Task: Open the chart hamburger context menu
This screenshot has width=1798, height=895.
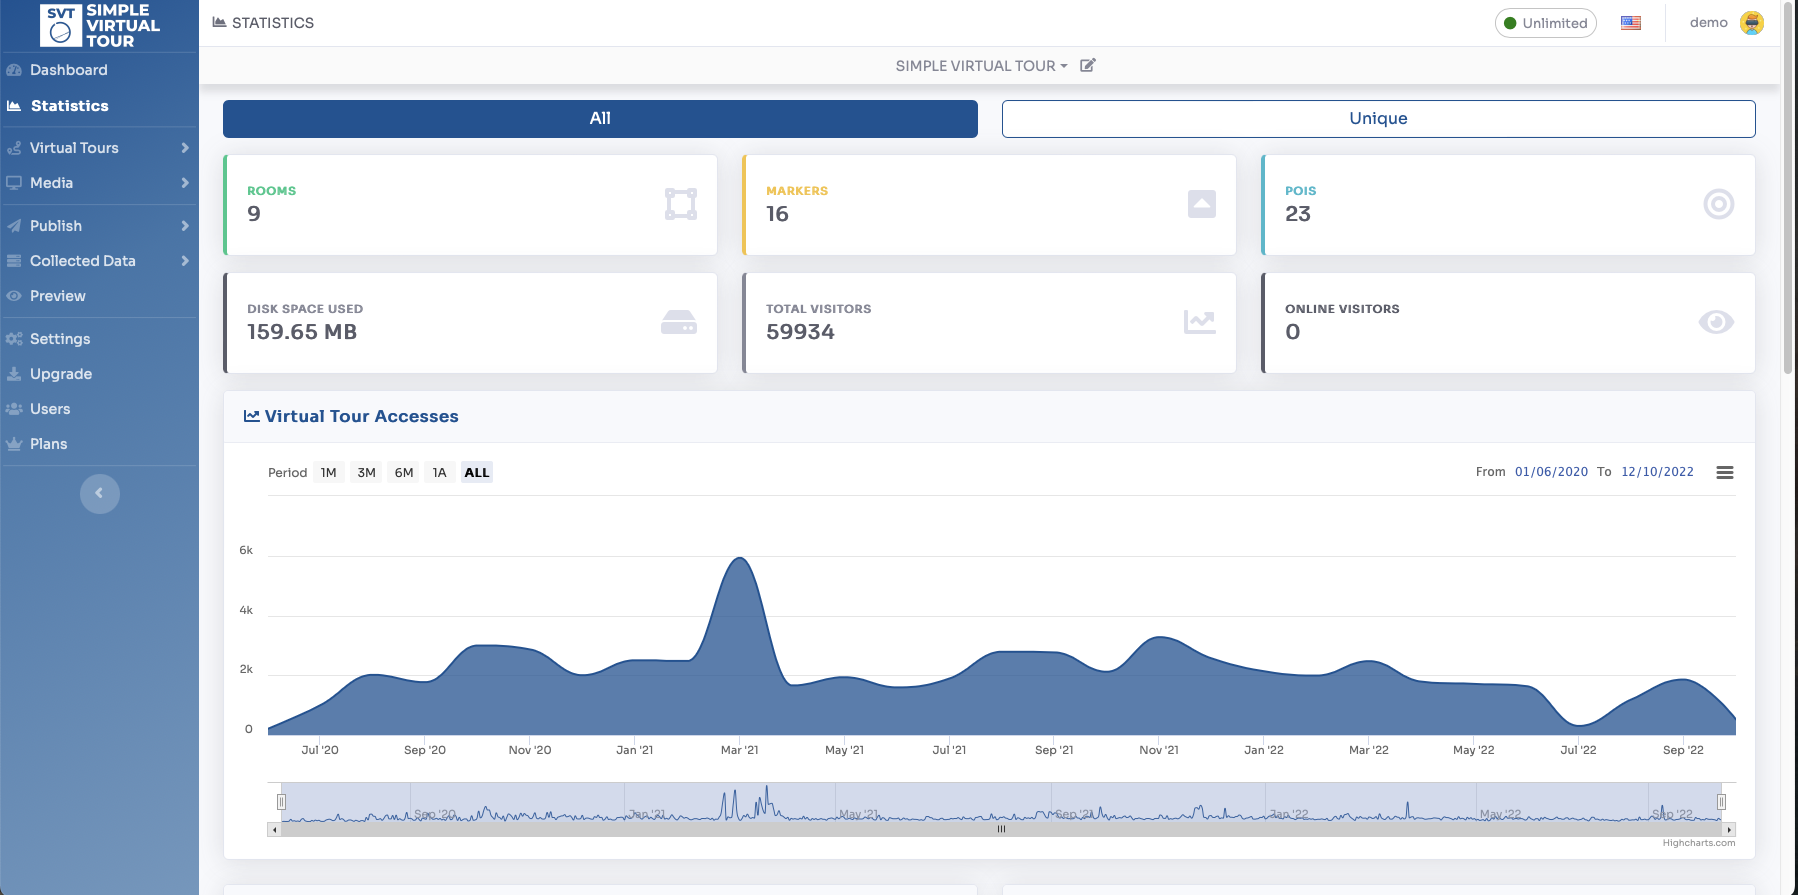Action: [1724, 472]
